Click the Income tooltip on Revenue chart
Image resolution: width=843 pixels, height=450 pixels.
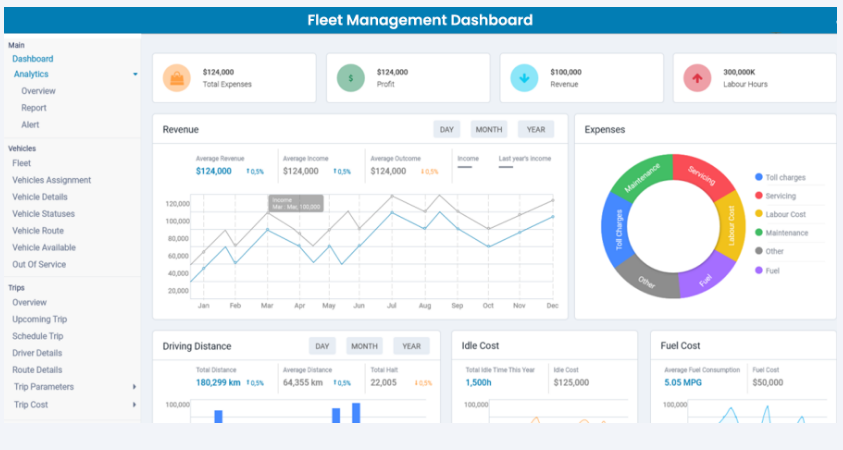[295, 203]
